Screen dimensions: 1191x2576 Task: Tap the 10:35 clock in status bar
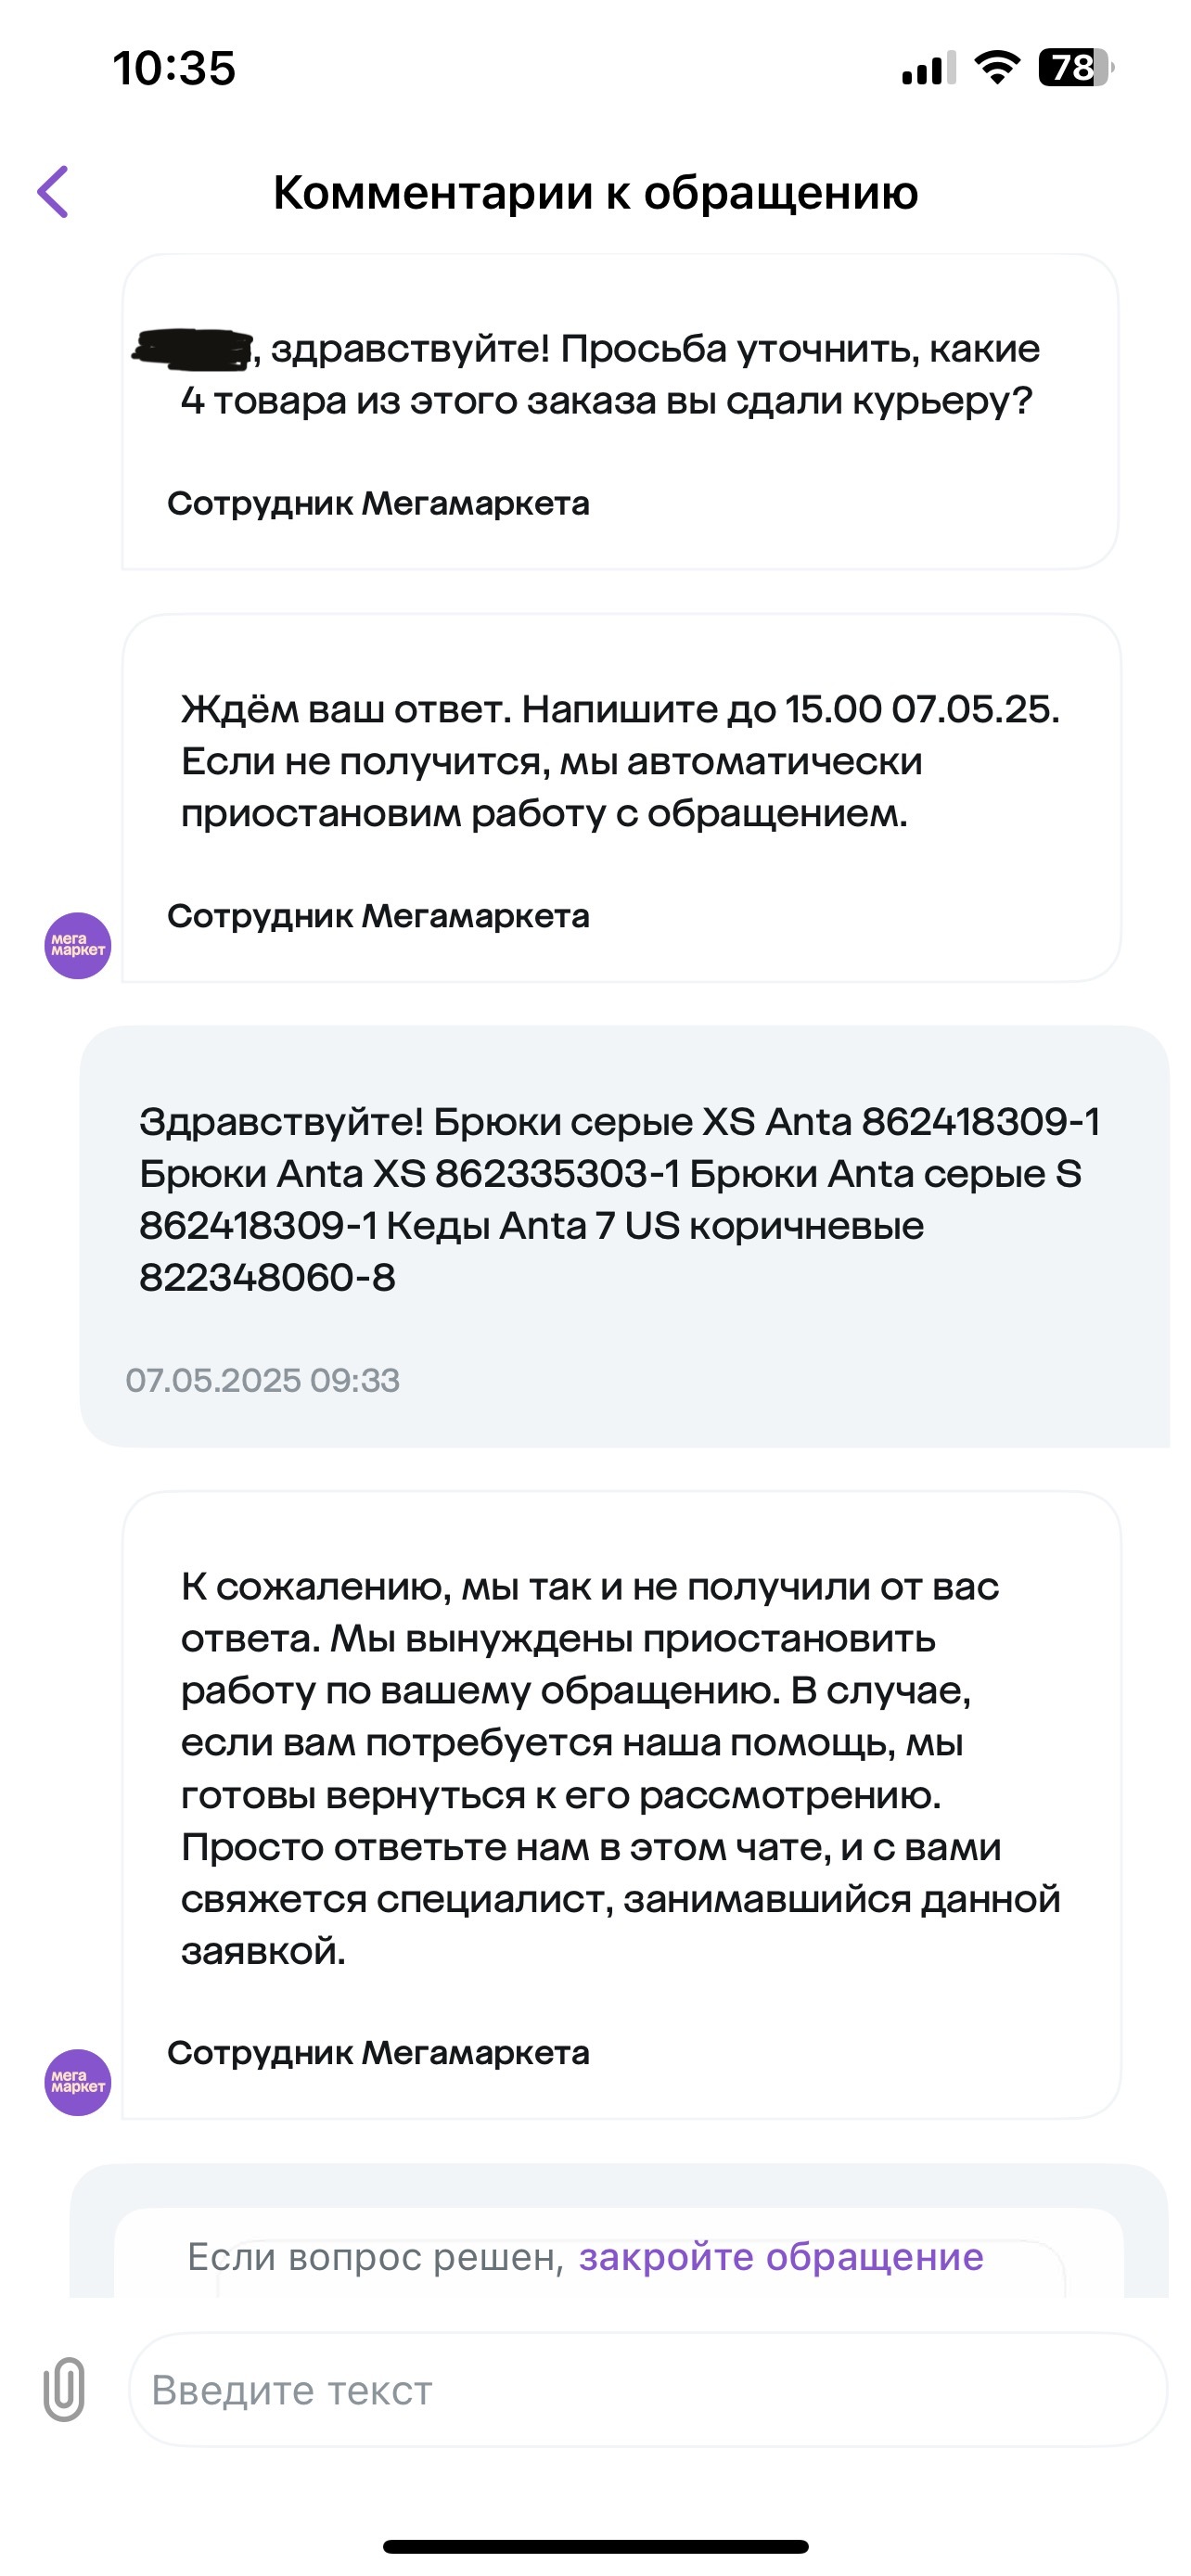(174, 68)
